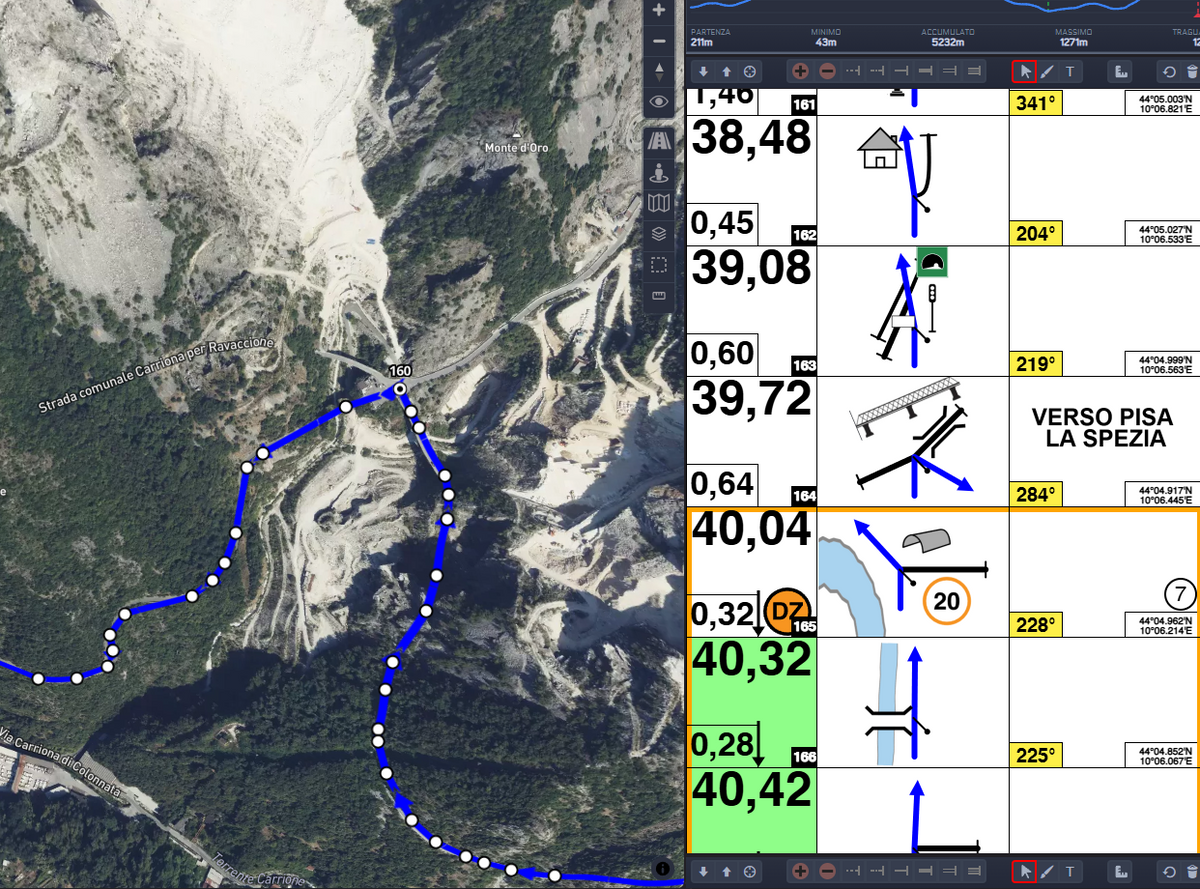Viewport: 1200px width, 889px height.
Task: Add waypoint with plus in bottom toolbar
Action: [800, 871]
